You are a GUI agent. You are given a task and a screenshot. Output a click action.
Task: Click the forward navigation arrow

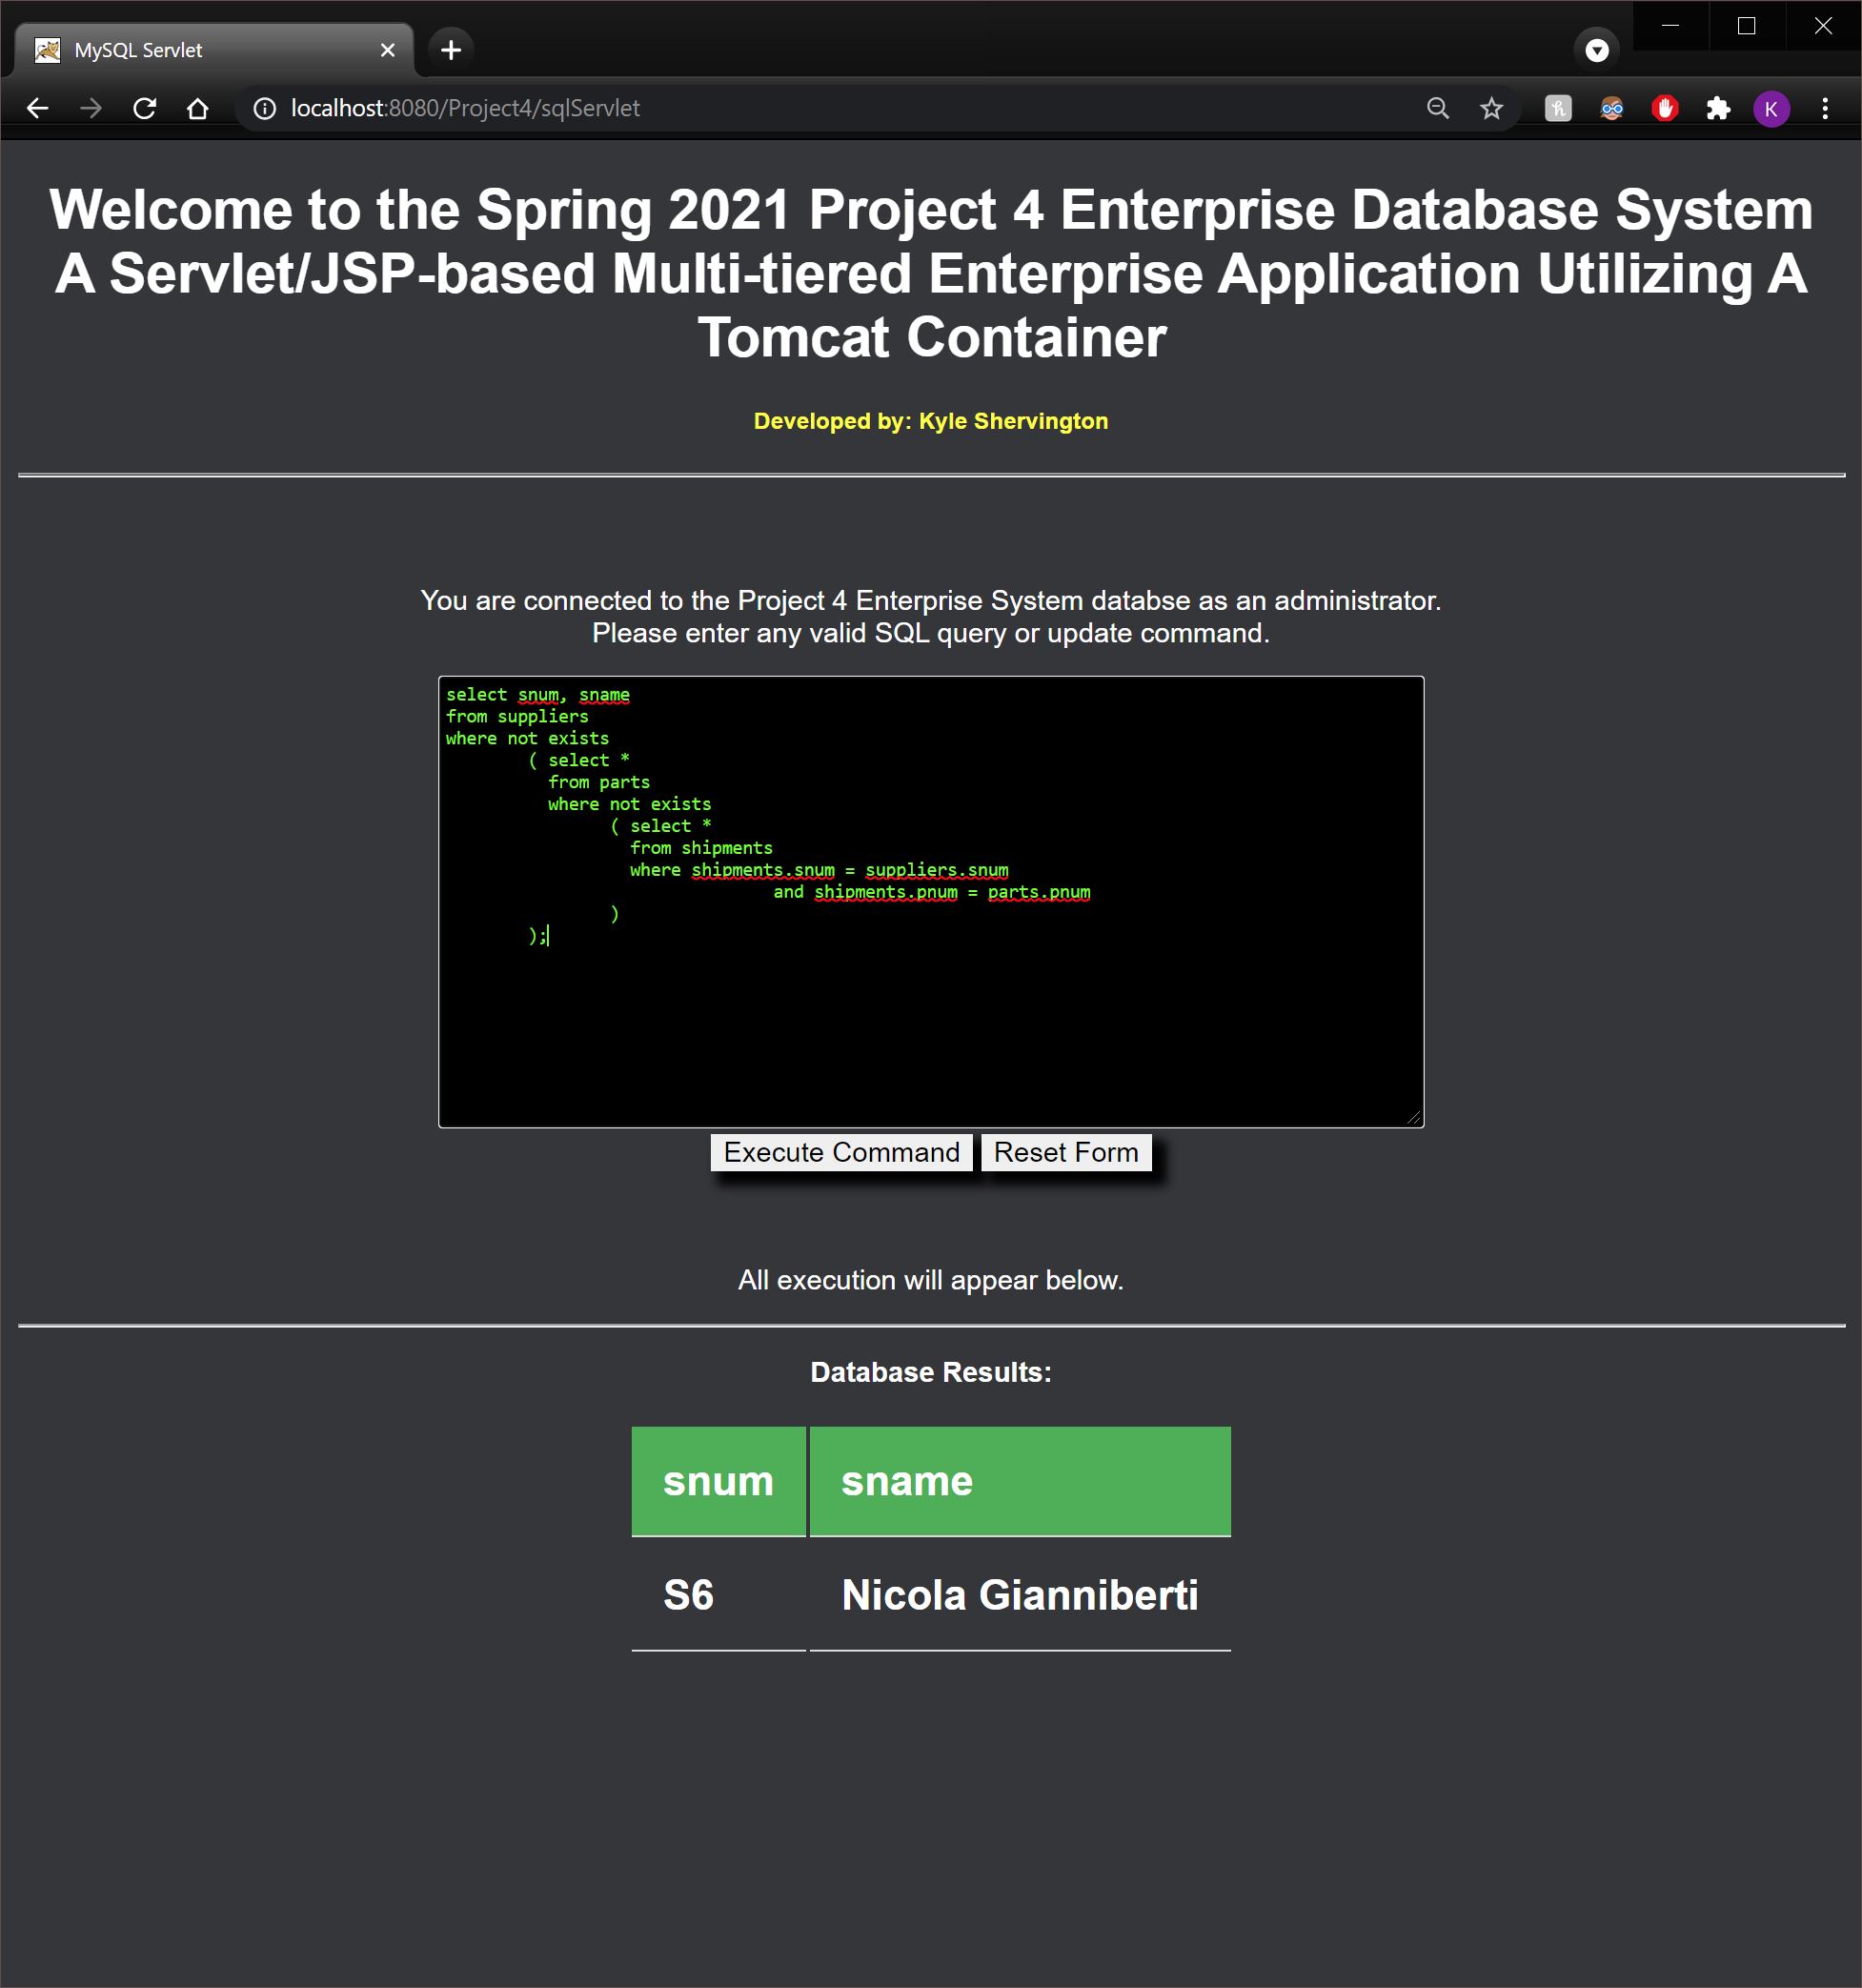coord(91,108)
